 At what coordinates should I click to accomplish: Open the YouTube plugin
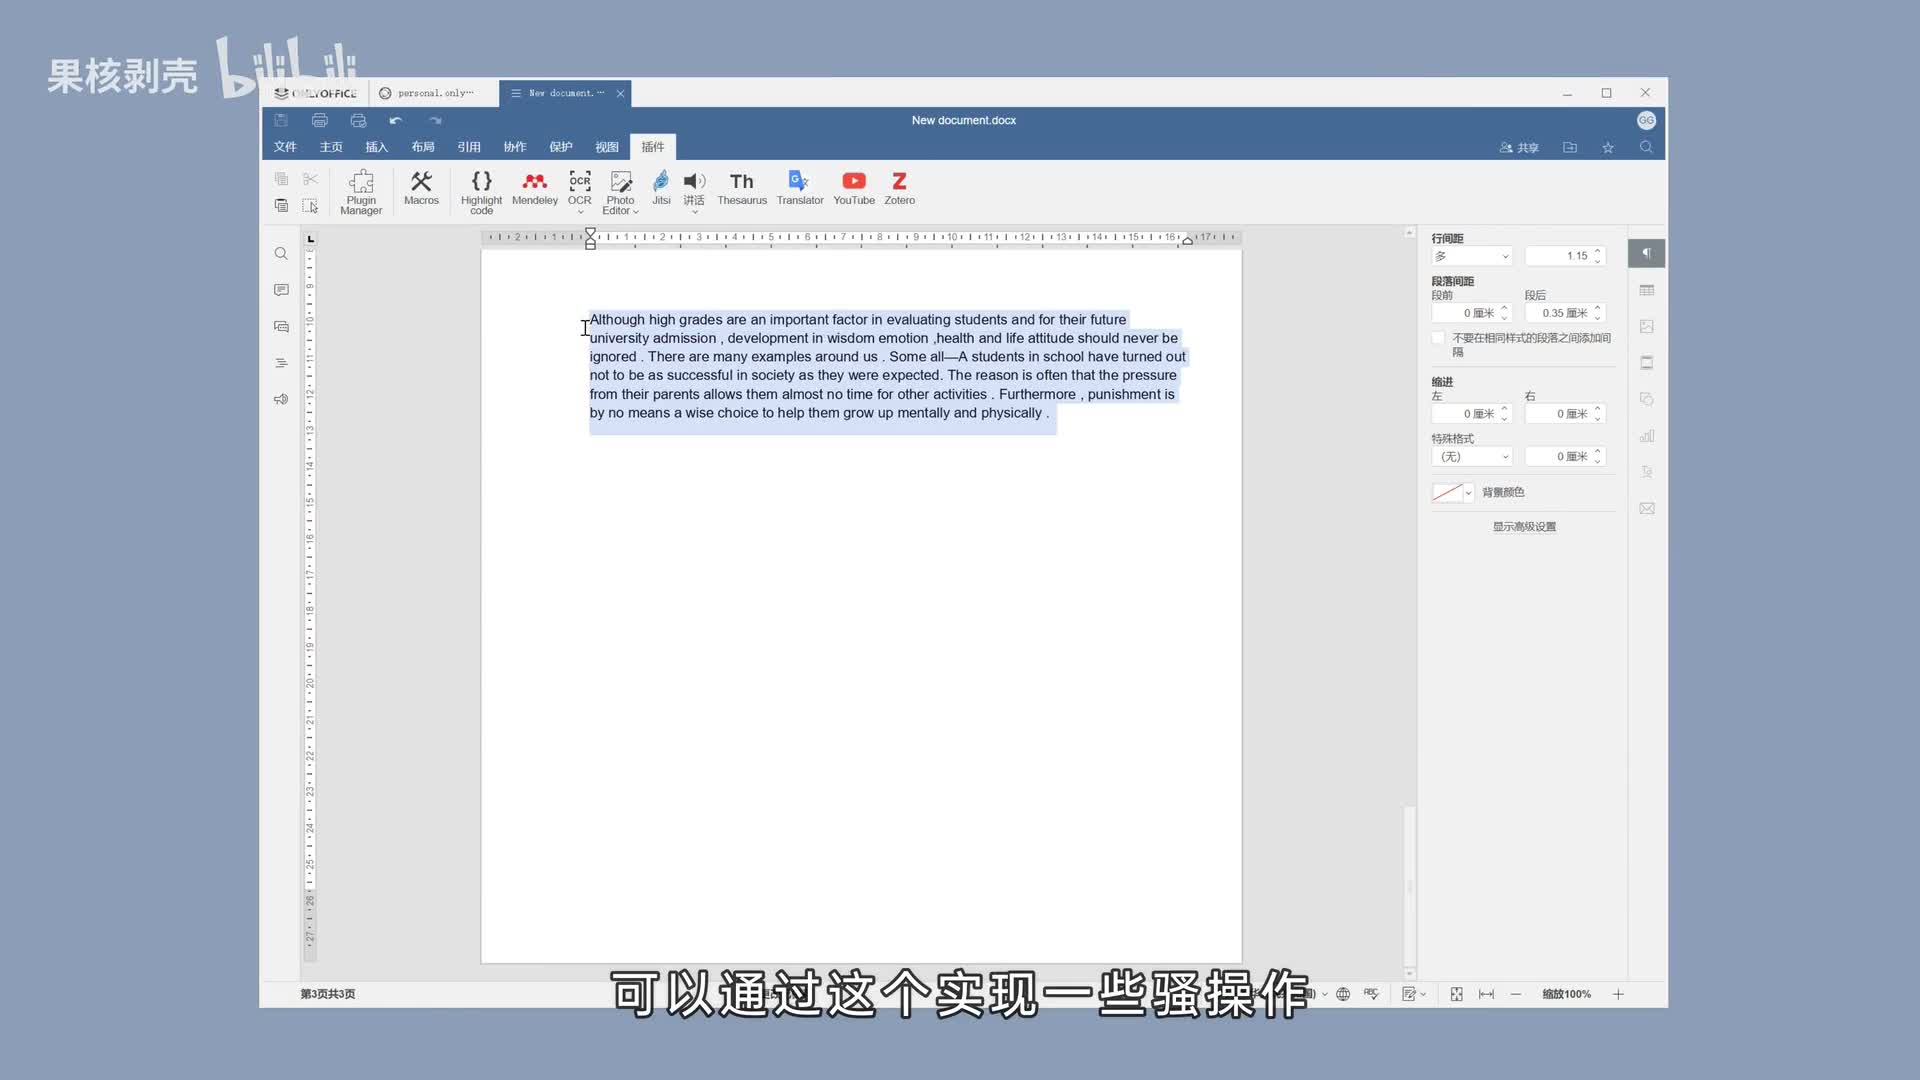pyautogui.click(x=854, y=188)
